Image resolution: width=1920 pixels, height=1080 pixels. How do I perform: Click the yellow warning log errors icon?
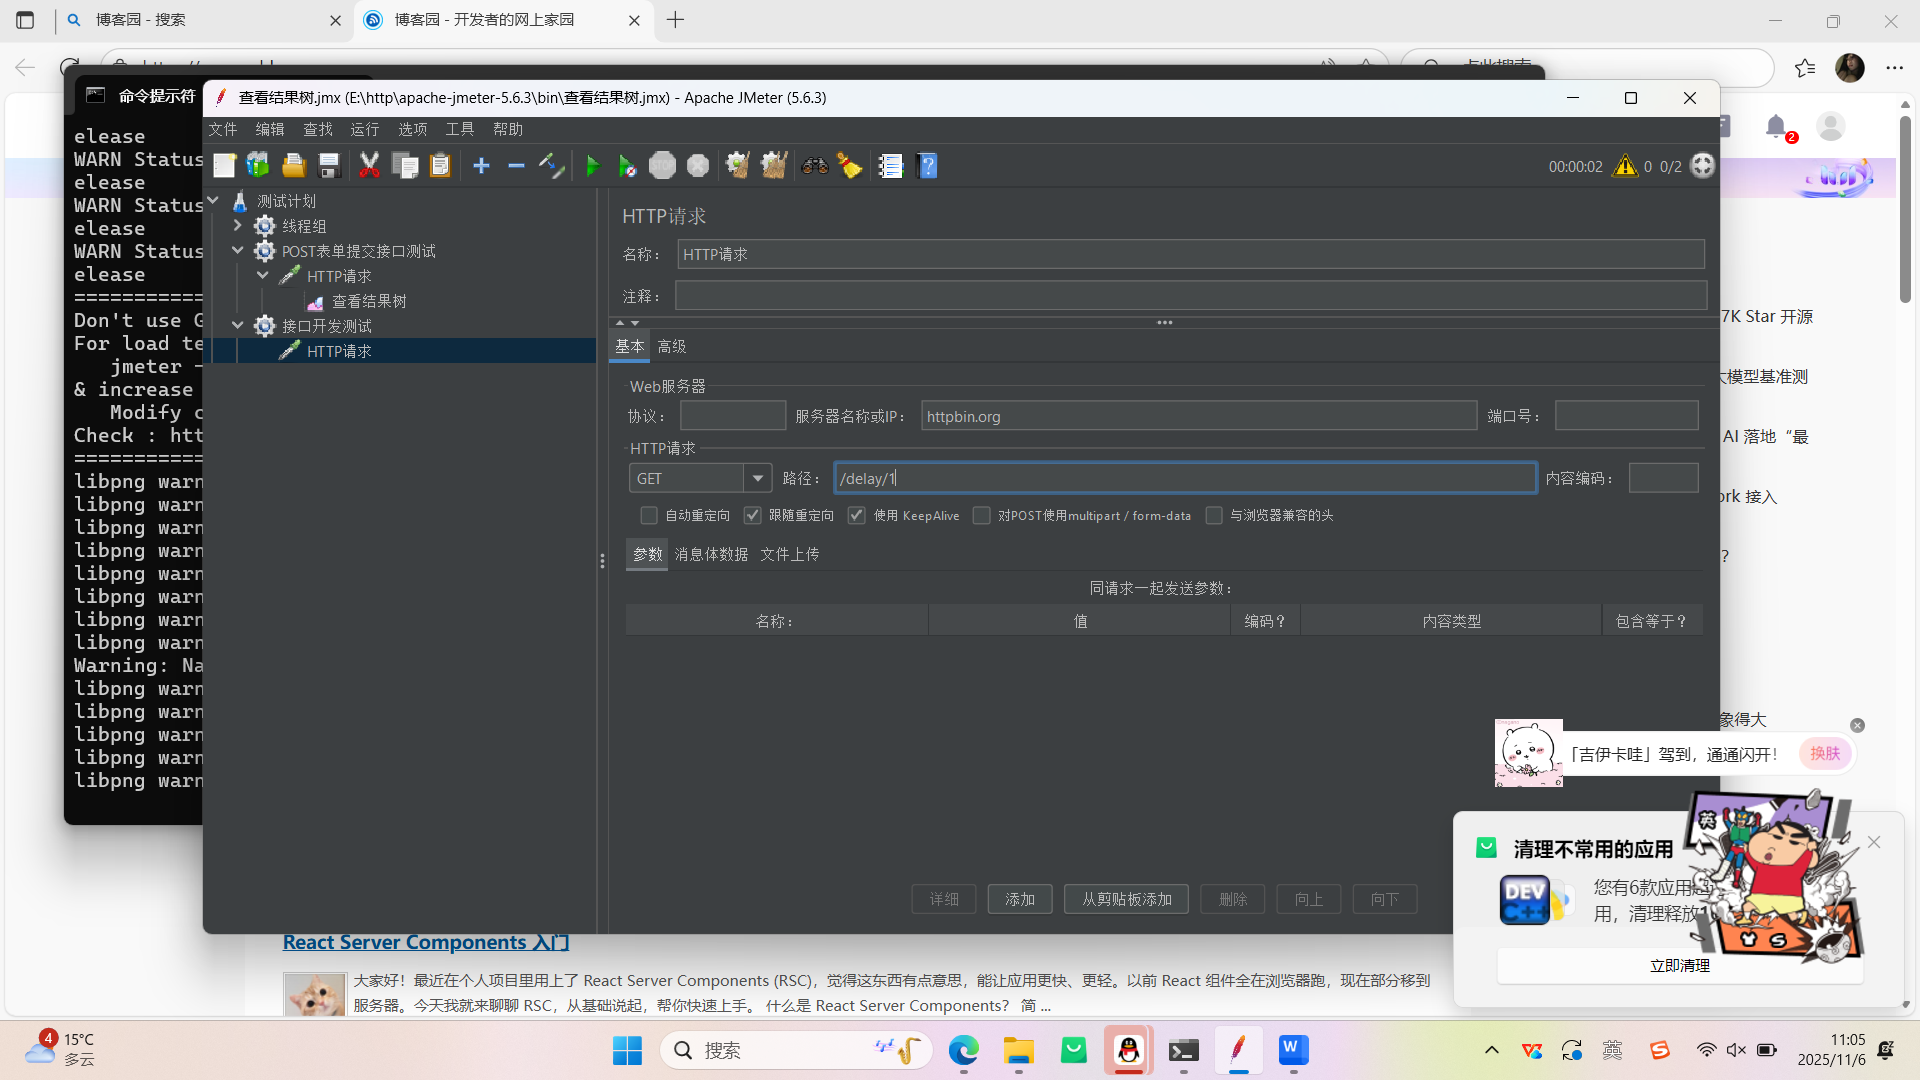click(1625, 166)
